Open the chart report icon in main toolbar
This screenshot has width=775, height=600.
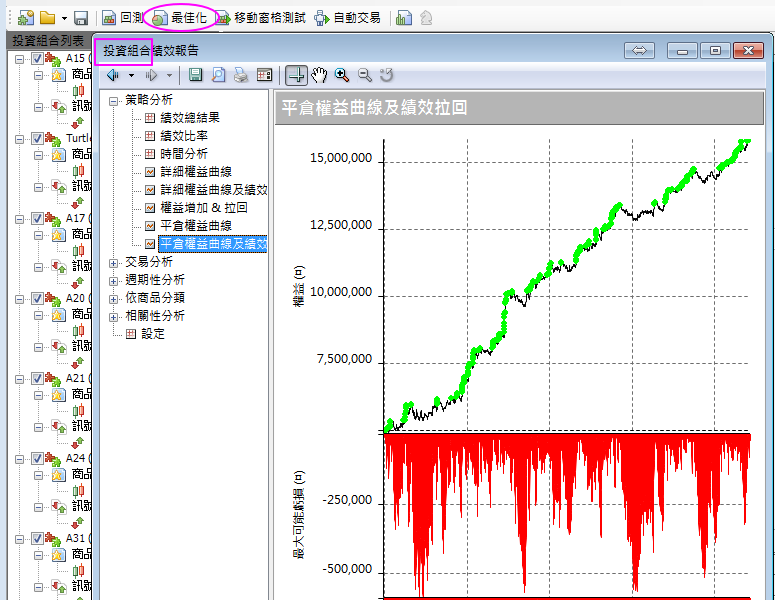point(403,18)
